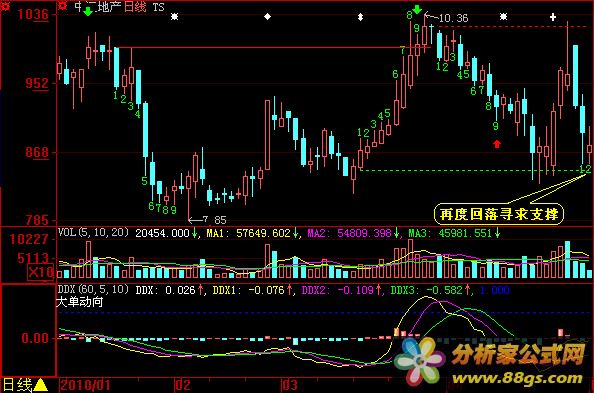Image resolution: width=594 pixels, height=393 pixels.
Task: Click the DDX1: -0.076 value
Action: pyautogui.click(x=248, y=291)
